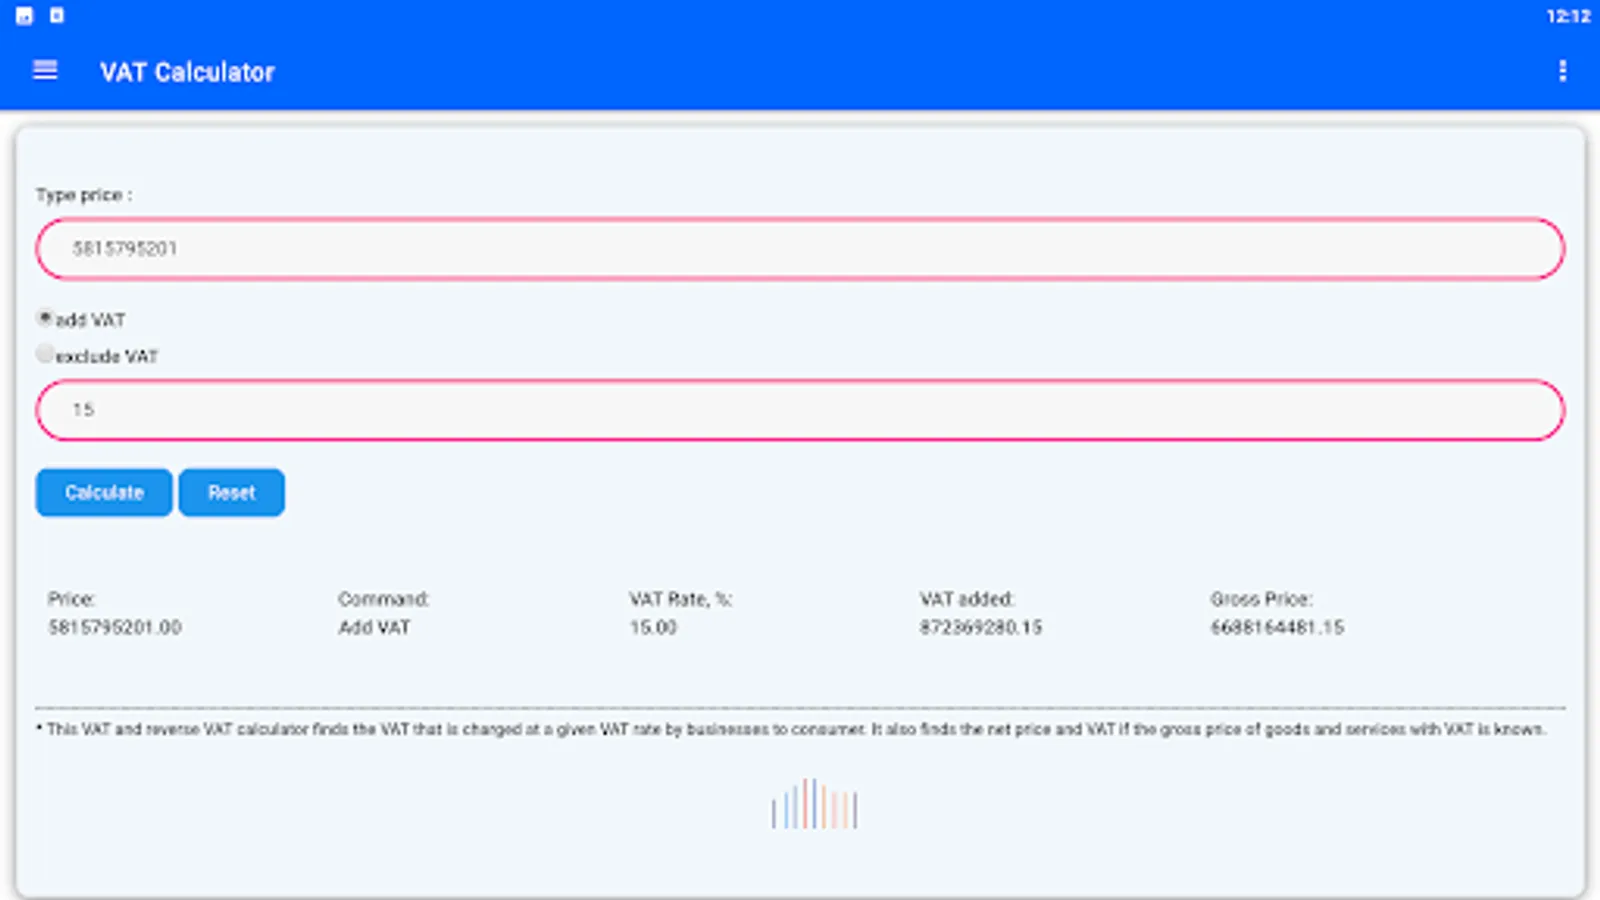Click the 12:12 clock in status bar

(1568, 16)
